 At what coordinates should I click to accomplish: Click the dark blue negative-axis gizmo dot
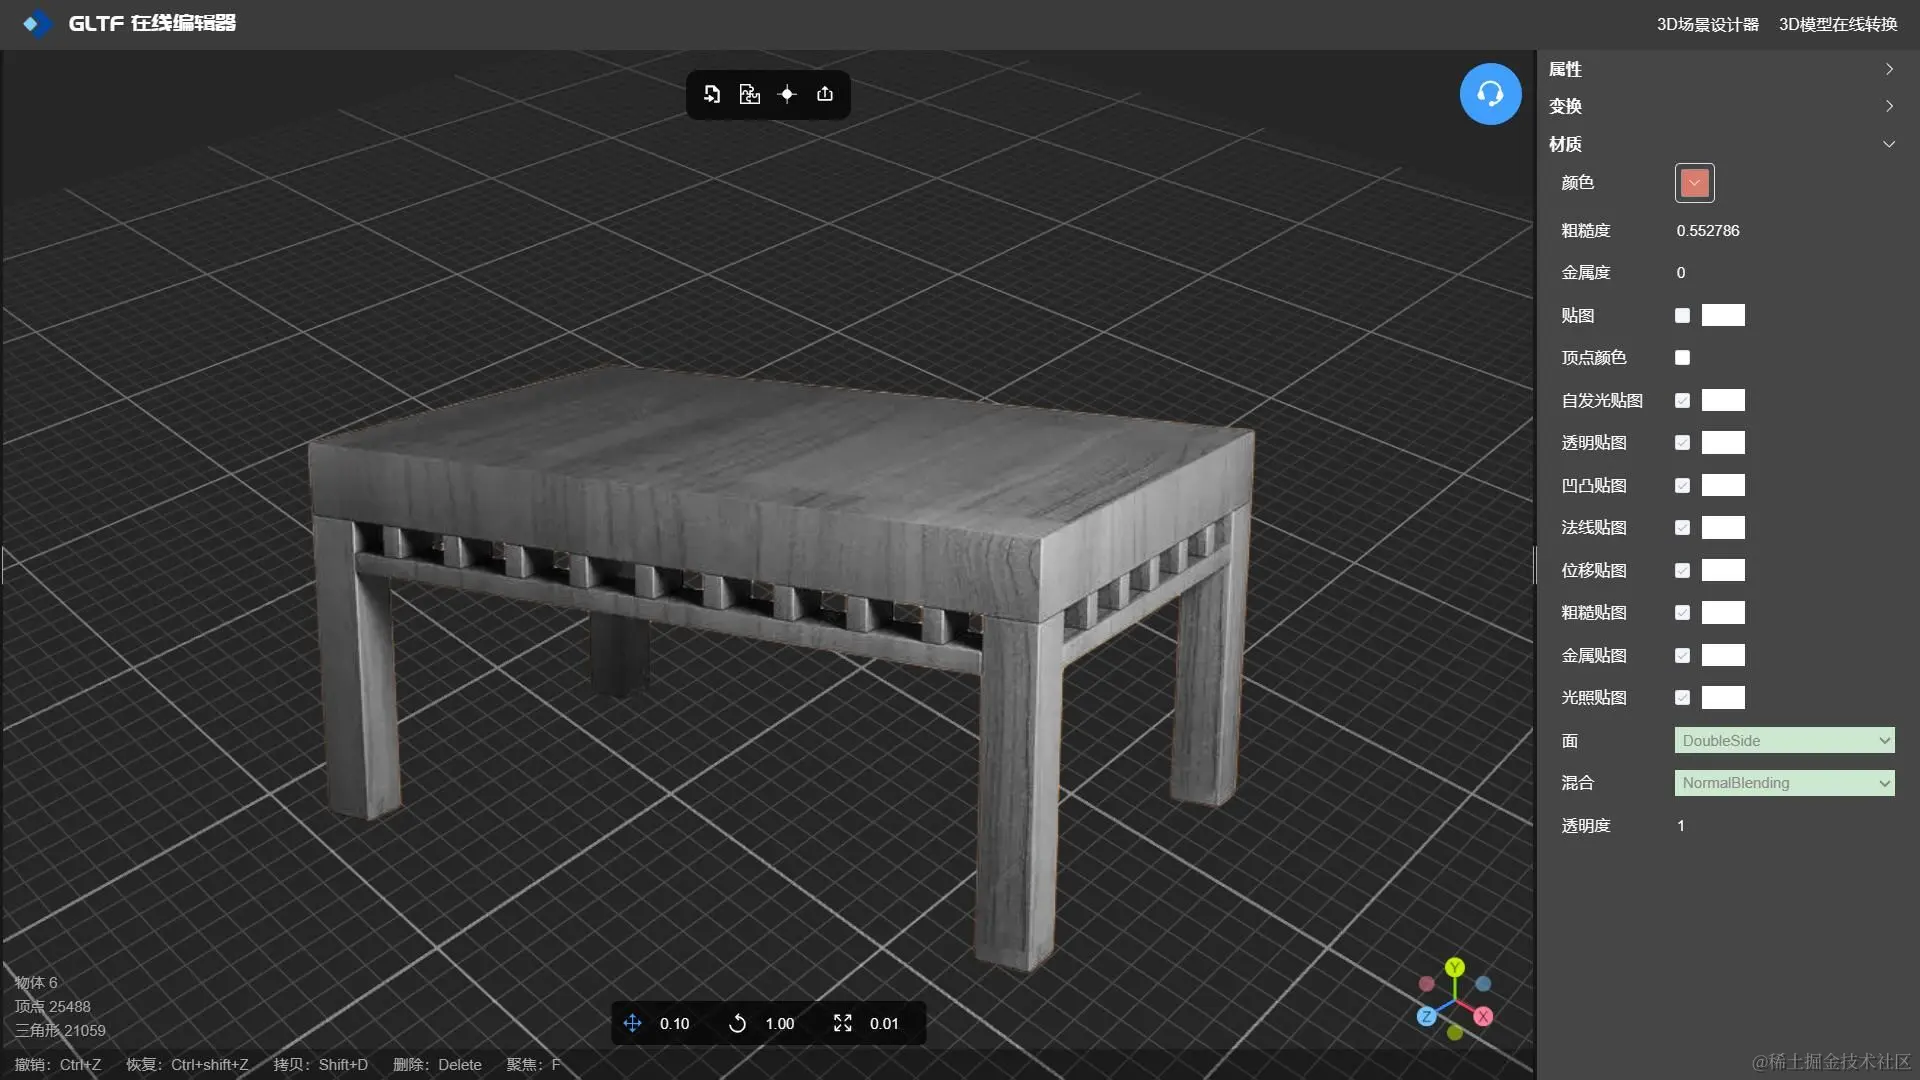(x=1483, y=984)
